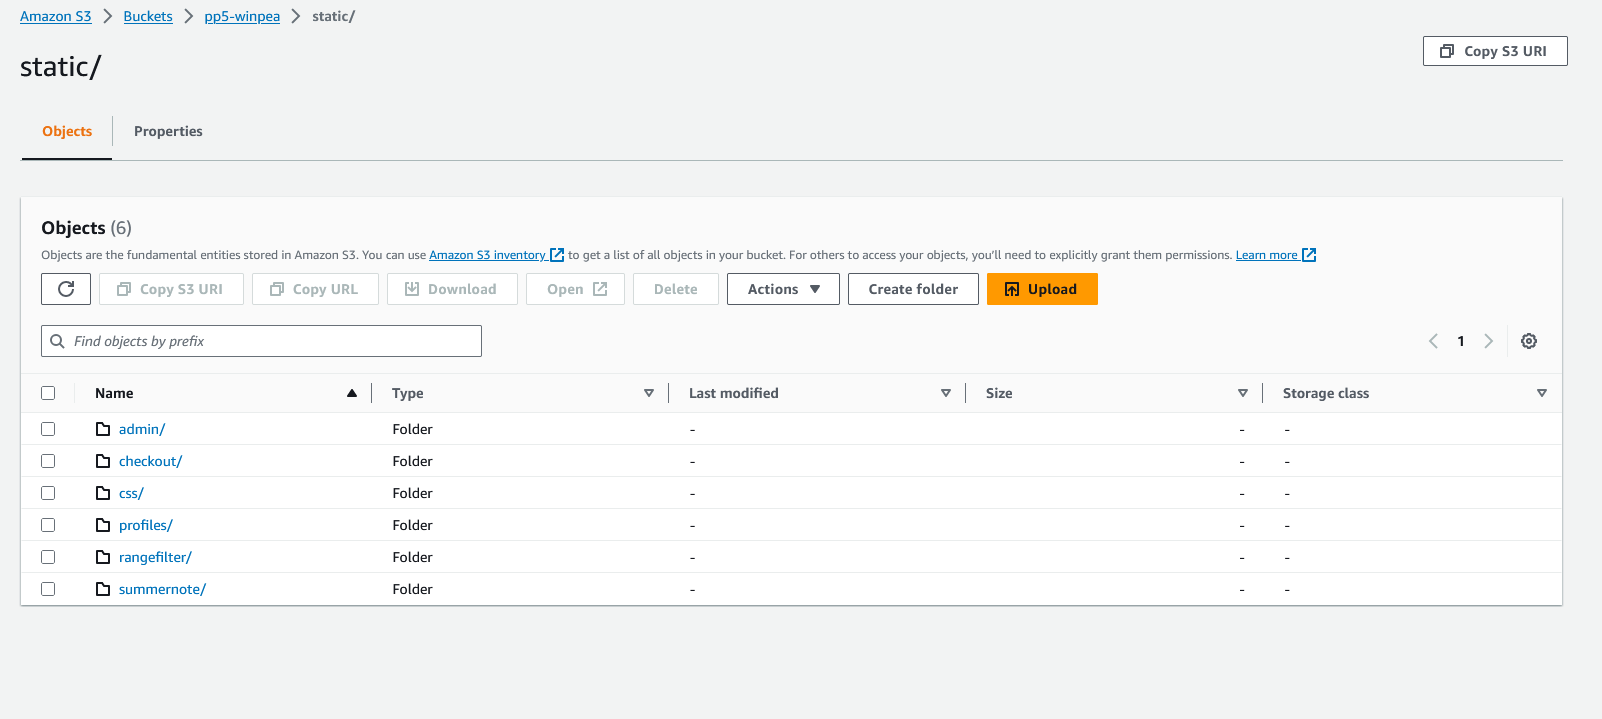Go to the previous page arrow

click(1433, 341)
